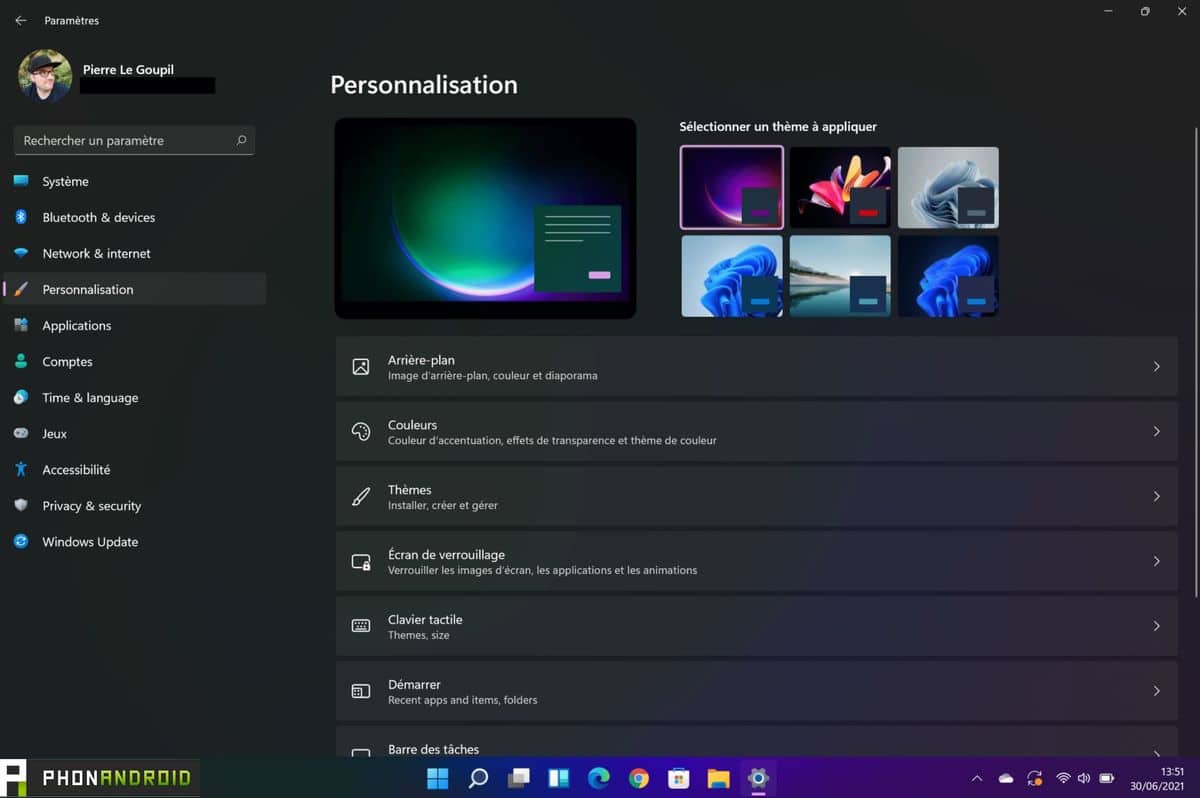Viewport: 1200px width, 798px height.
Task: Open the Windows Start button on taskbar
Action: click(438, 778)
